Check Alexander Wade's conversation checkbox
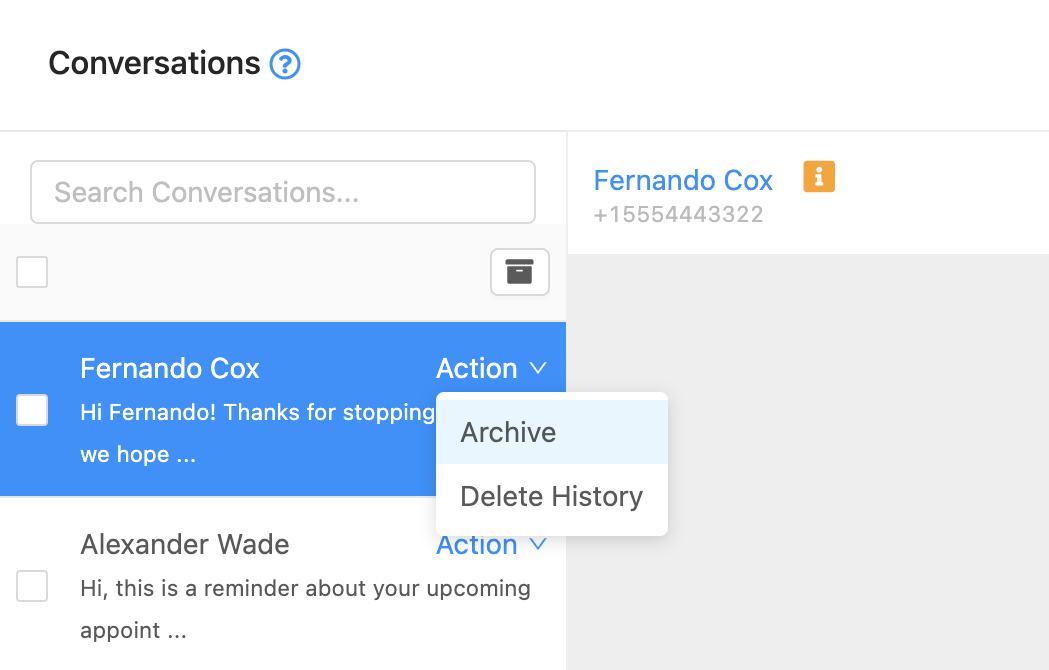The height and width of the screenshot is (670, 1049). pyautogui.click(x=31, y=586)
